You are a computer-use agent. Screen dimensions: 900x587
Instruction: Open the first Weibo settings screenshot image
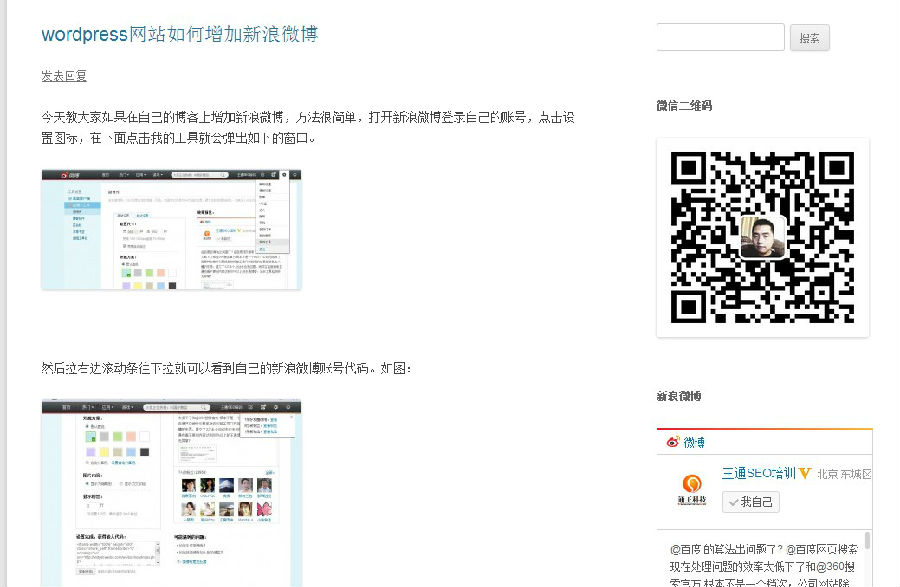point(171,229)
